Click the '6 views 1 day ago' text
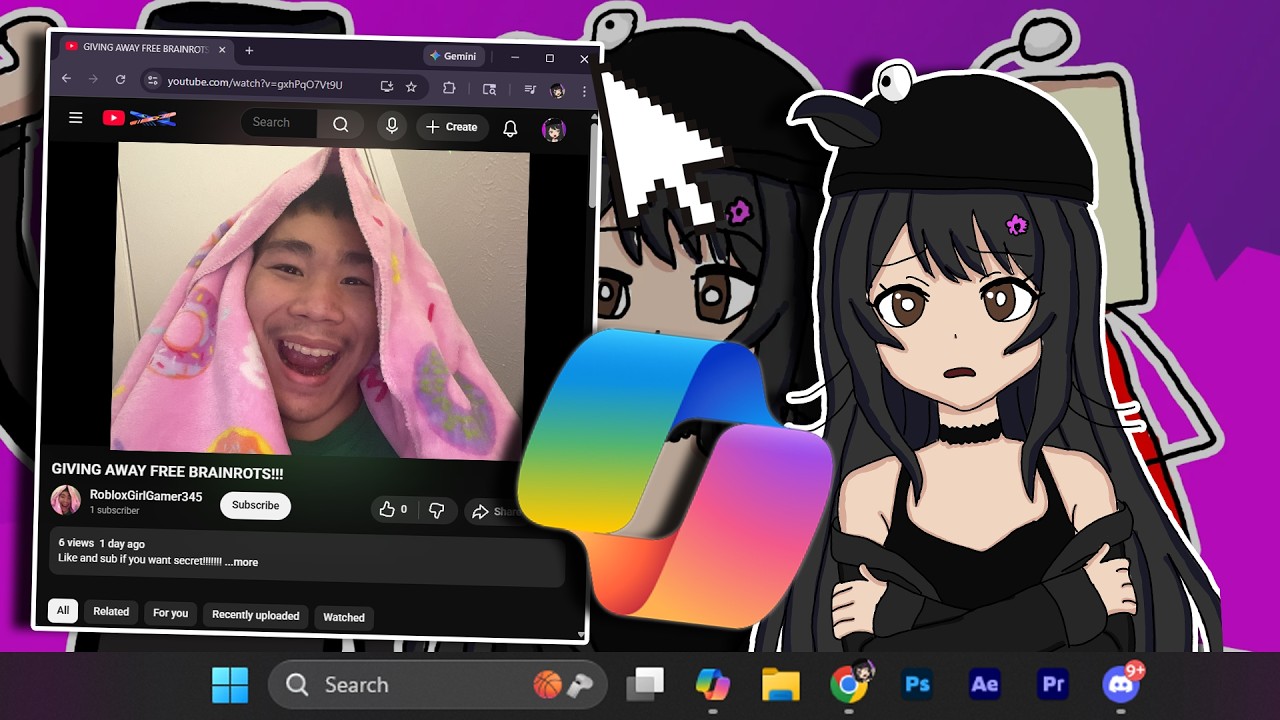 click(101, 543)
